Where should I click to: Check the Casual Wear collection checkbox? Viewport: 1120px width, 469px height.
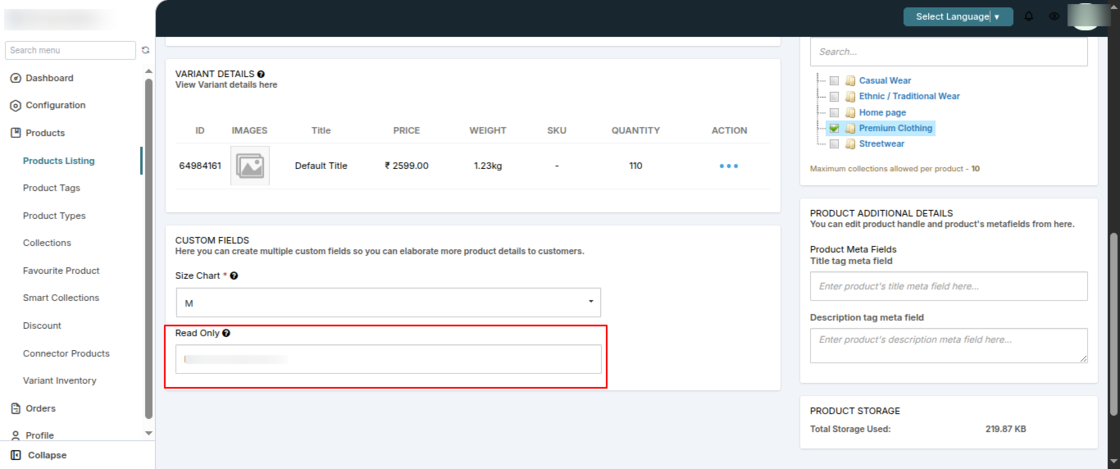pos(834,81)
